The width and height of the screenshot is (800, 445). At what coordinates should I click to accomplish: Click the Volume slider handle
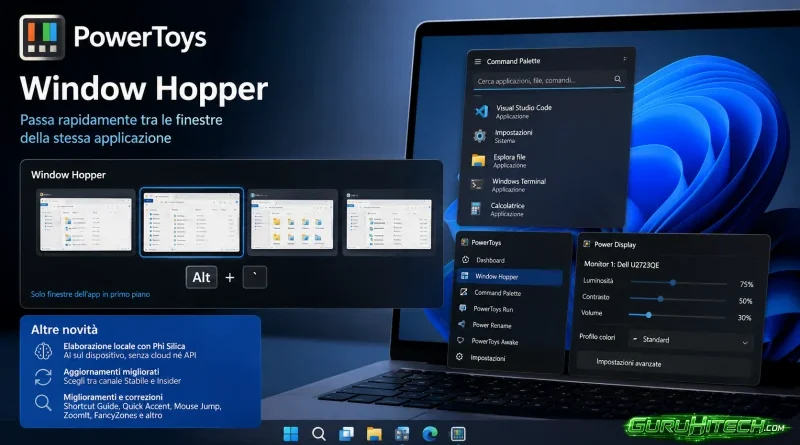[648, 315]
